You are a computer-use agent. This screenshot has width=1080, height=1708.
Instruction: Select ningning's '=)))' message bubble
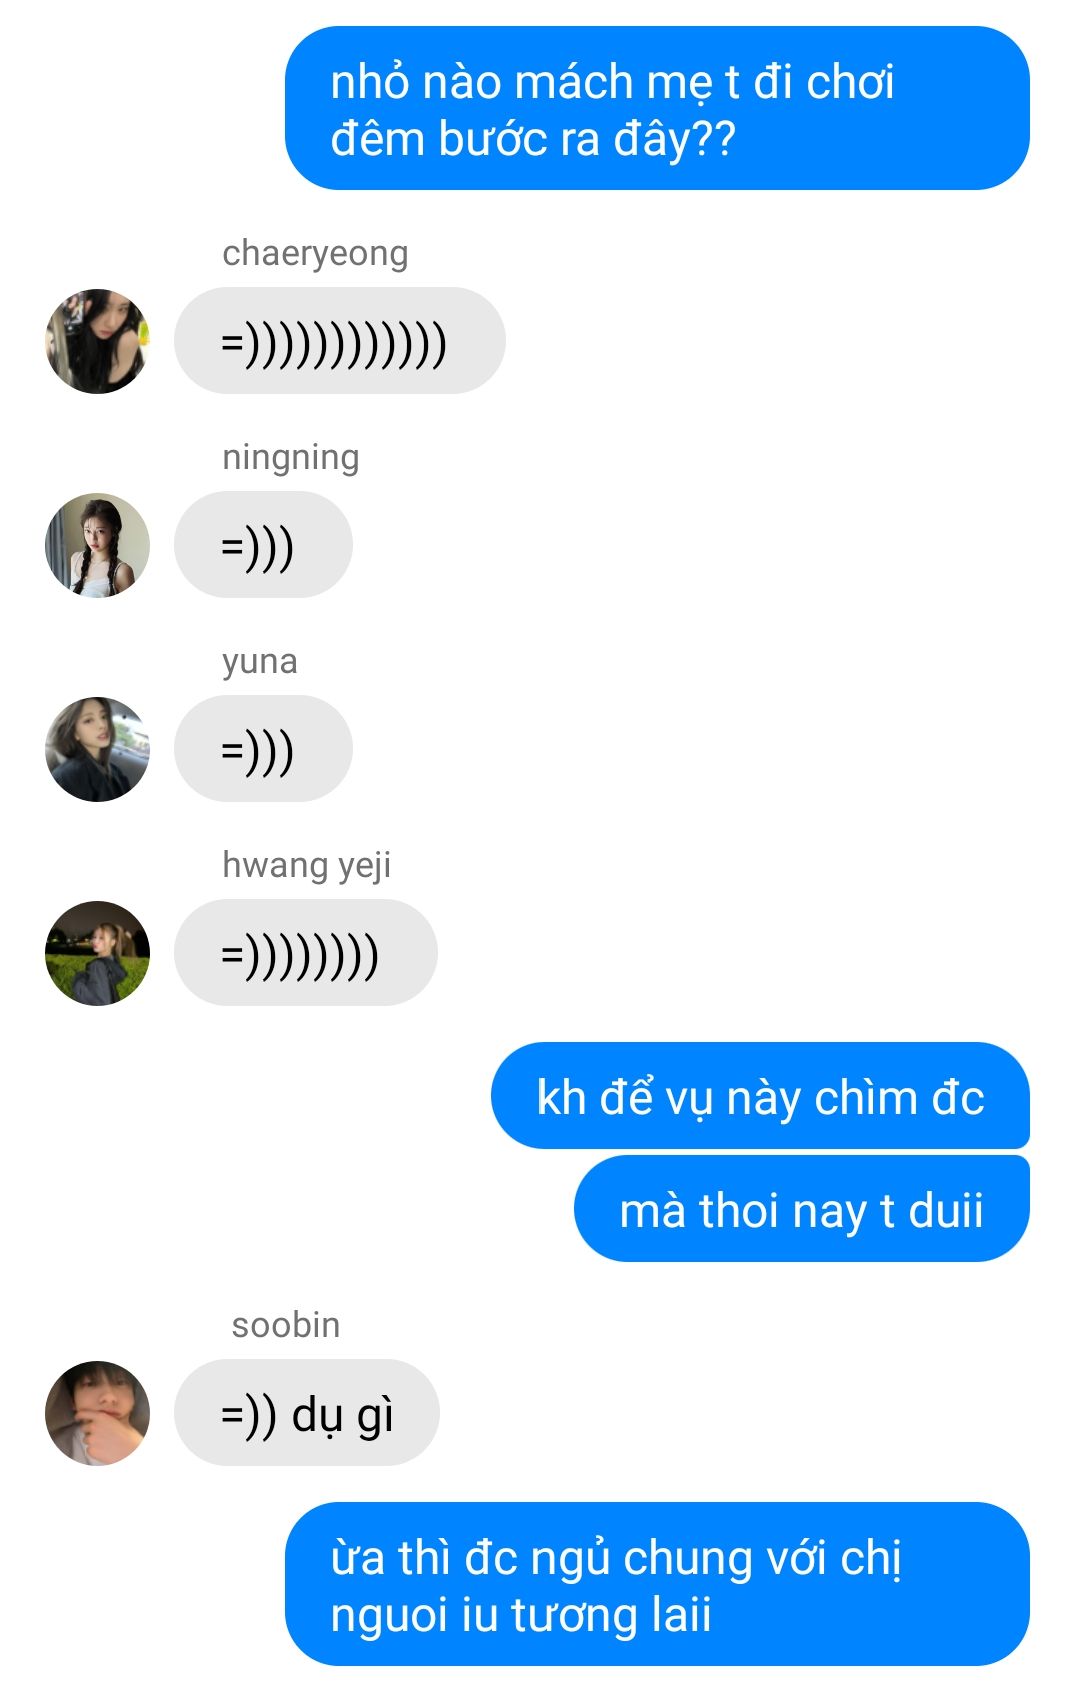pyautogui.click(x=263, y=545)
